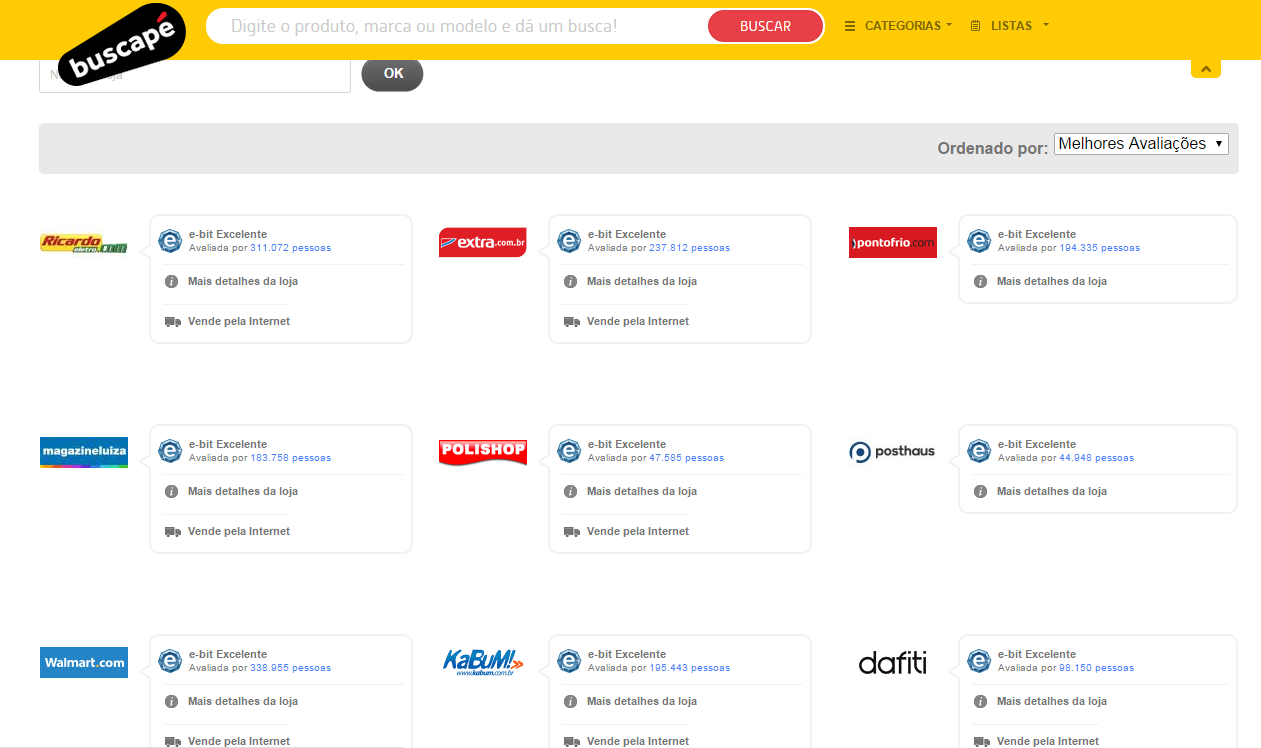Click info icon in Magazine Luiza card
Viewport: 1261px width, 748px height.
pos(171,492)
